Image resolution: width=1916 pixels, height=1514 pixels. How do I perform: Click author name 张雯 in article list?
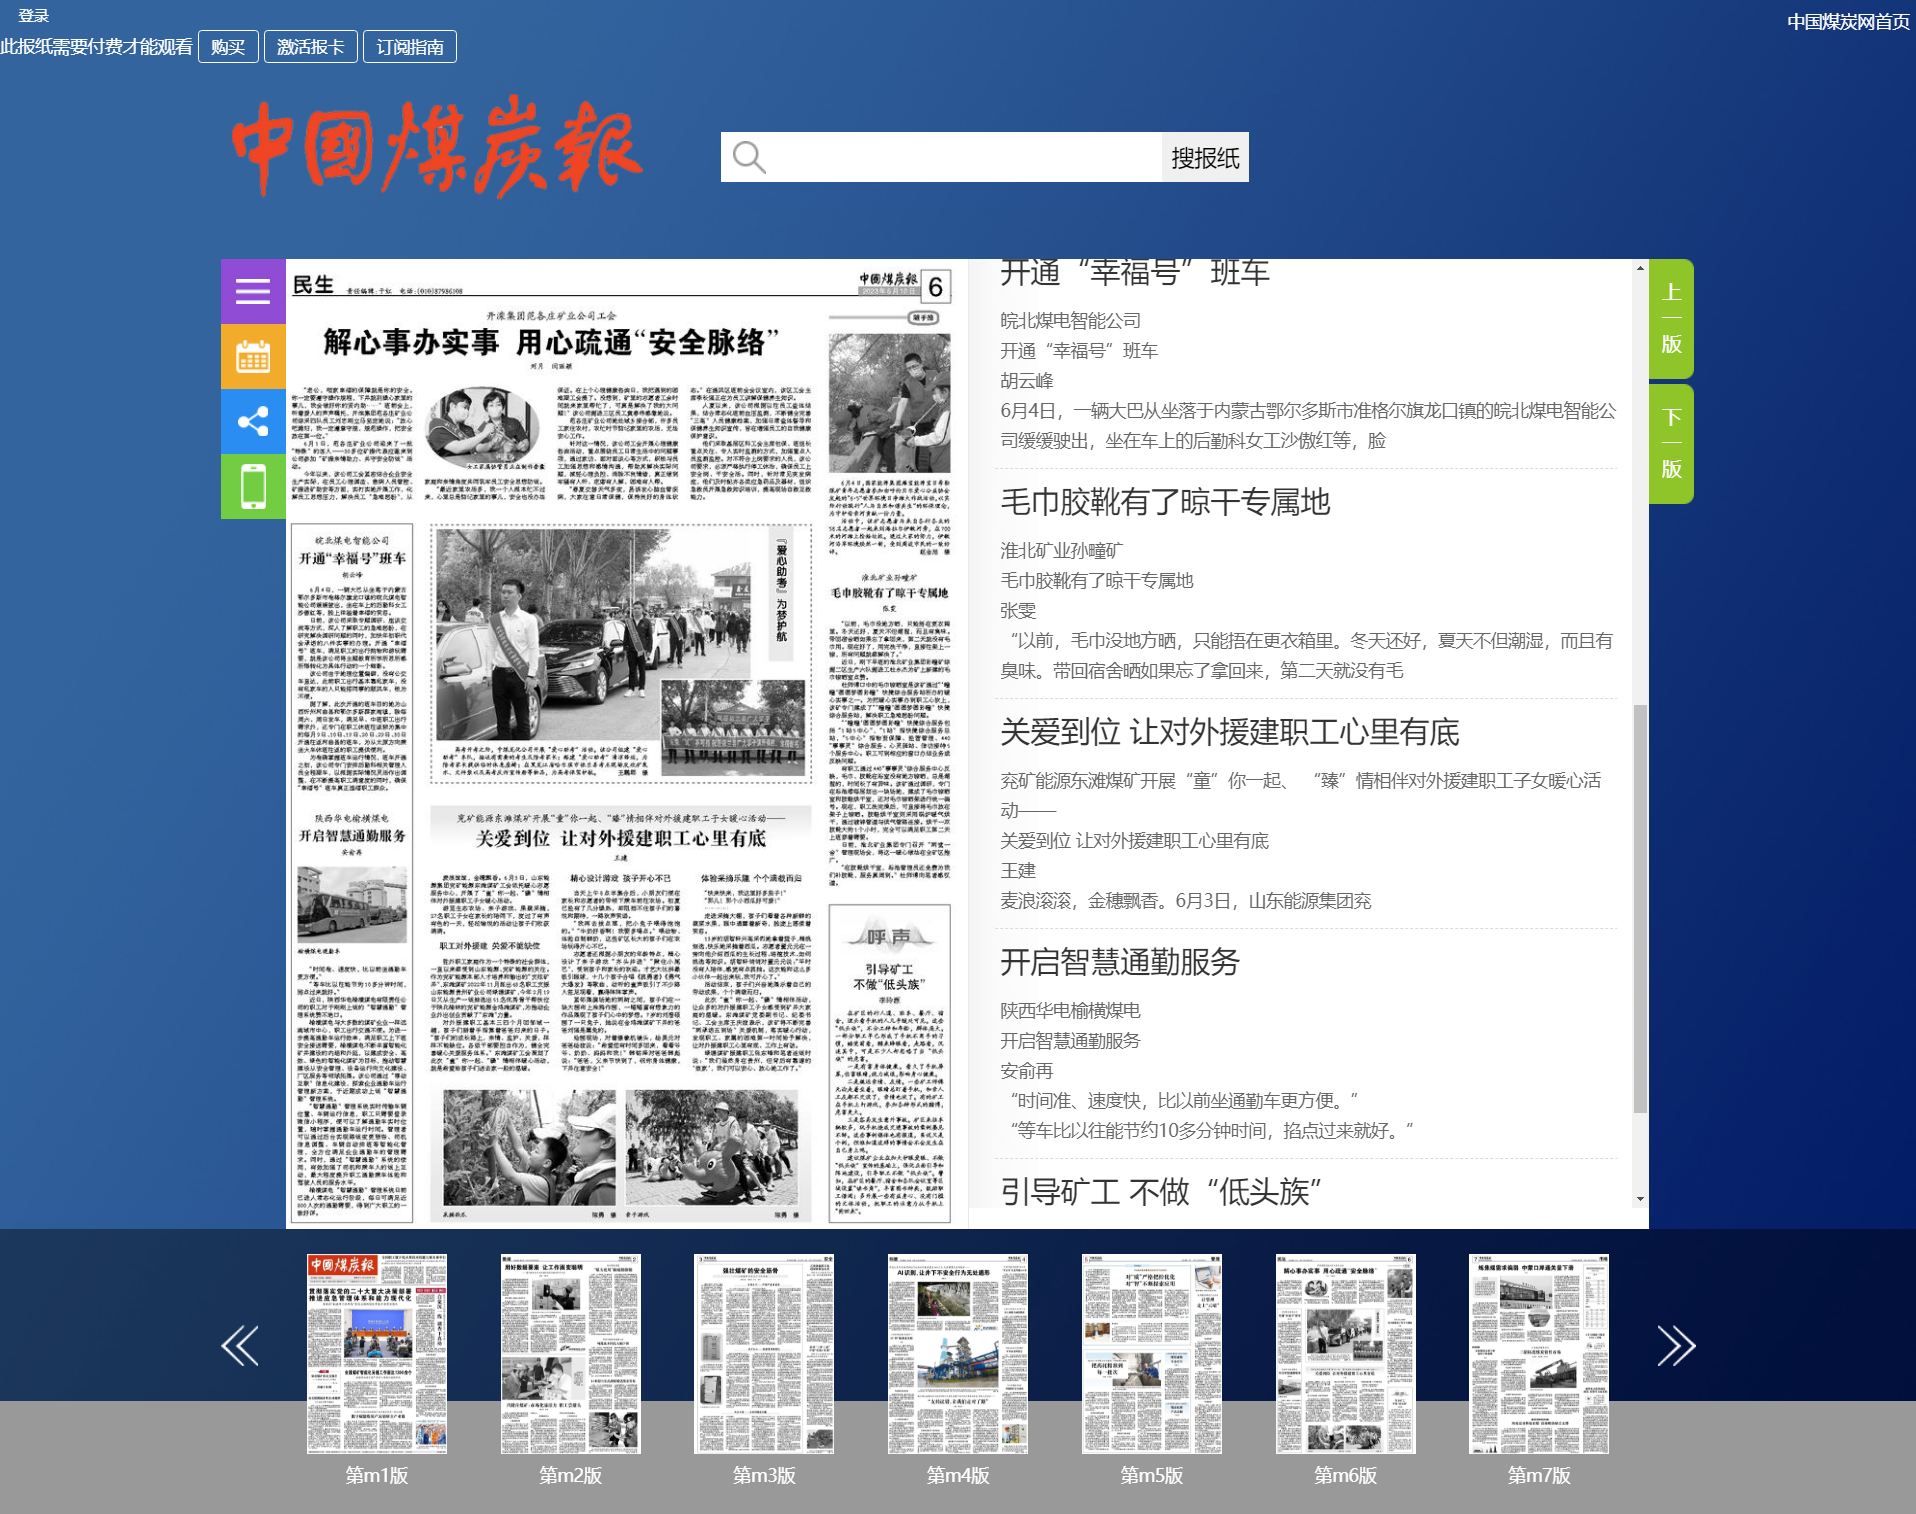[1018, 611]
